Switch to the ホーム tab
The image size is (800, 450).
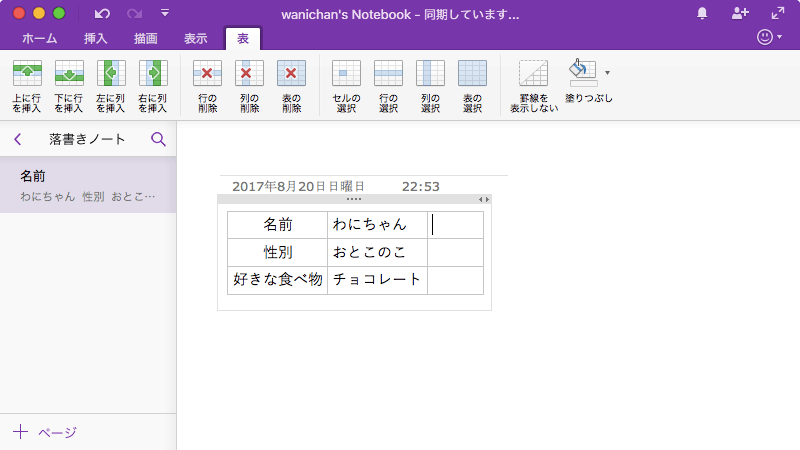click(x=40, y=39)
